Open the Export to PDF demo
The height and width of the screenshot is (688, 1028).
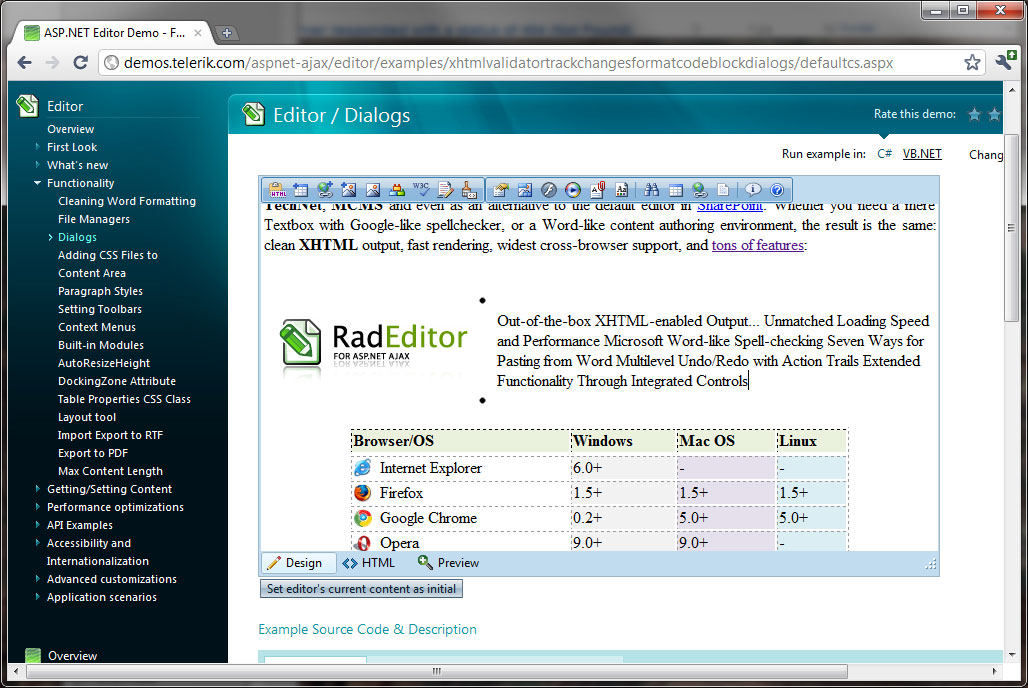click(x=93, y=453)
